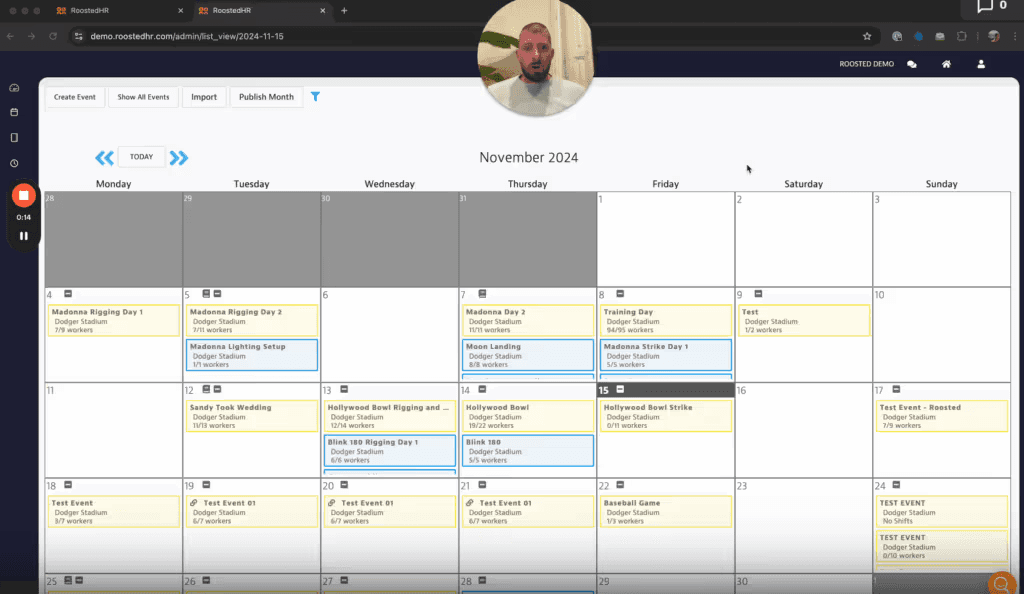Collapse day 18 with its minus icon
Viewport: 1024px width, 594px height.
click(68, 485)
